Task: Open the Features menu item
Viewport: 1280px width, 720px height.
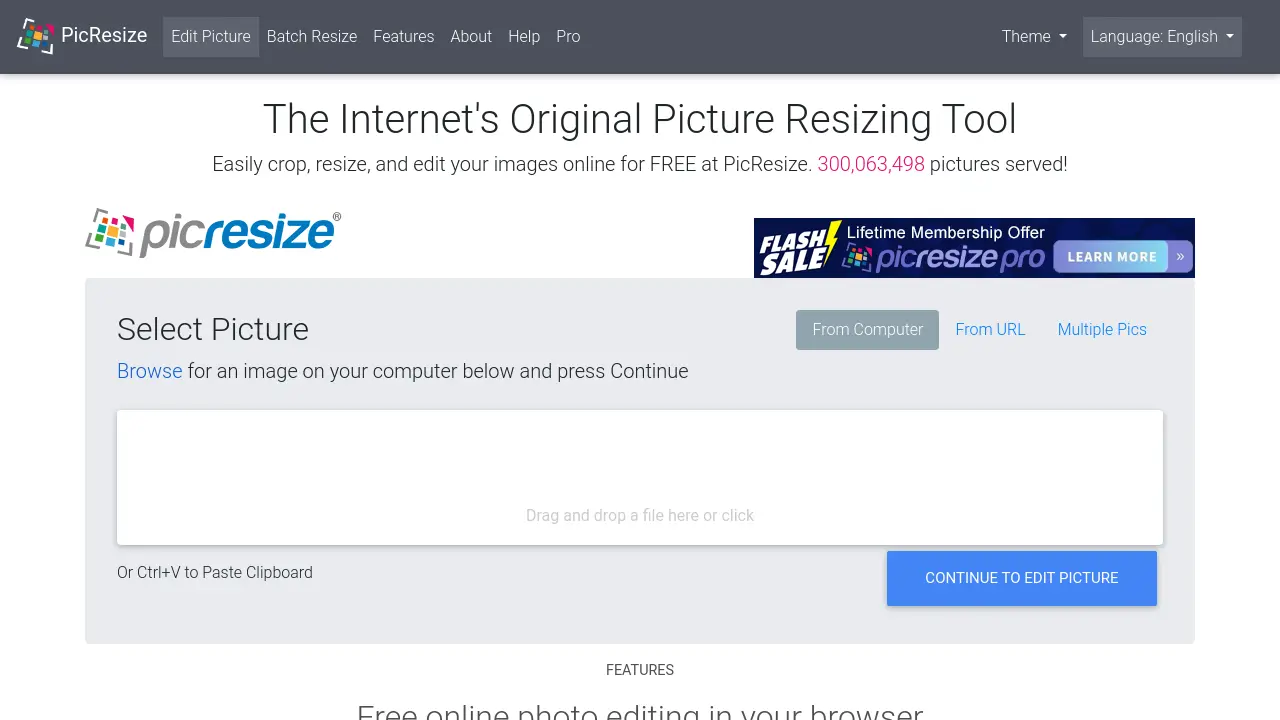Action: (404, 36)
